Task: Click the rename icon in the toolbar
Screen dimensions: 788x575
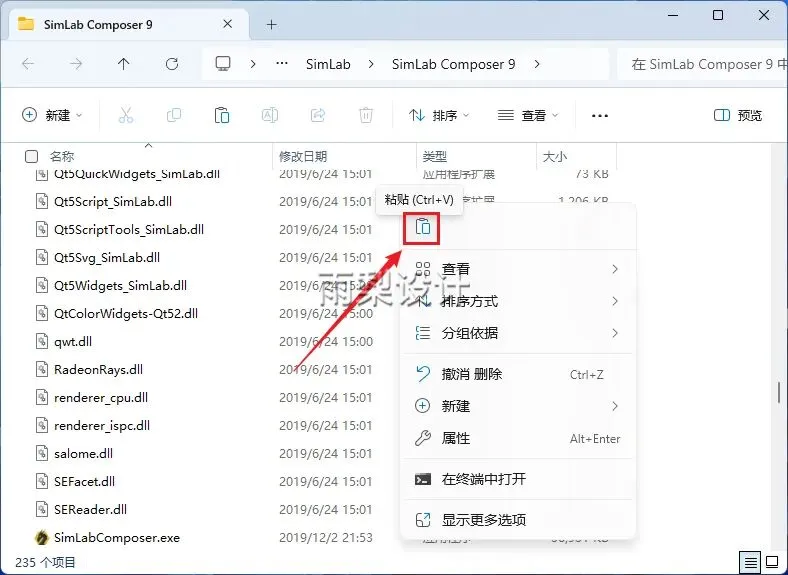Action: [x=270, y=115]
